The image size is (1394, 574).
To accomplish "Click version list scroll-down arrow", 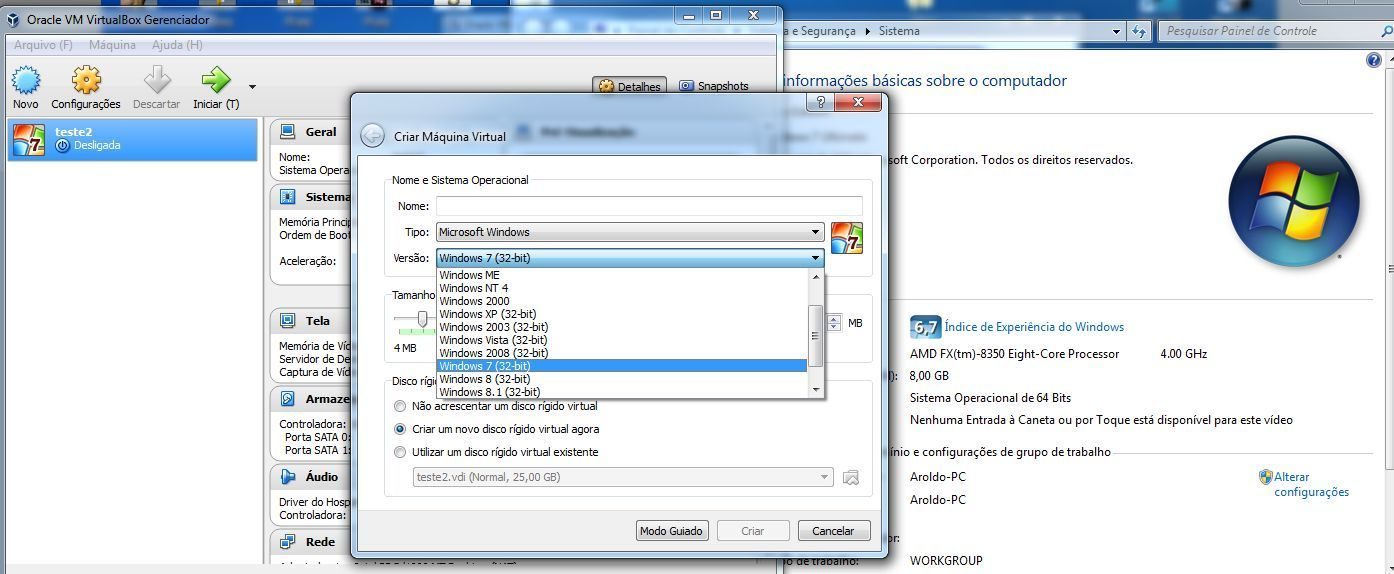I will pos(815,389).
